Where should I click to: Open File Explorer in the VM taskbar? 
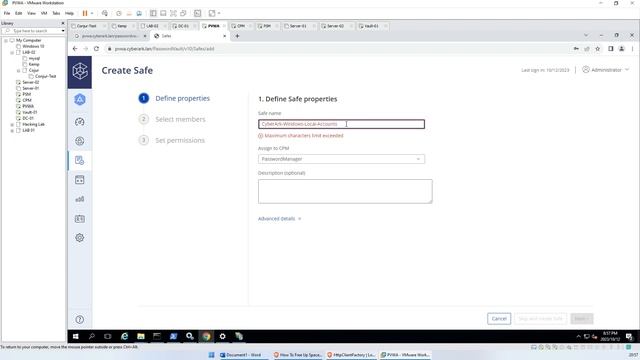pos(141,336)
